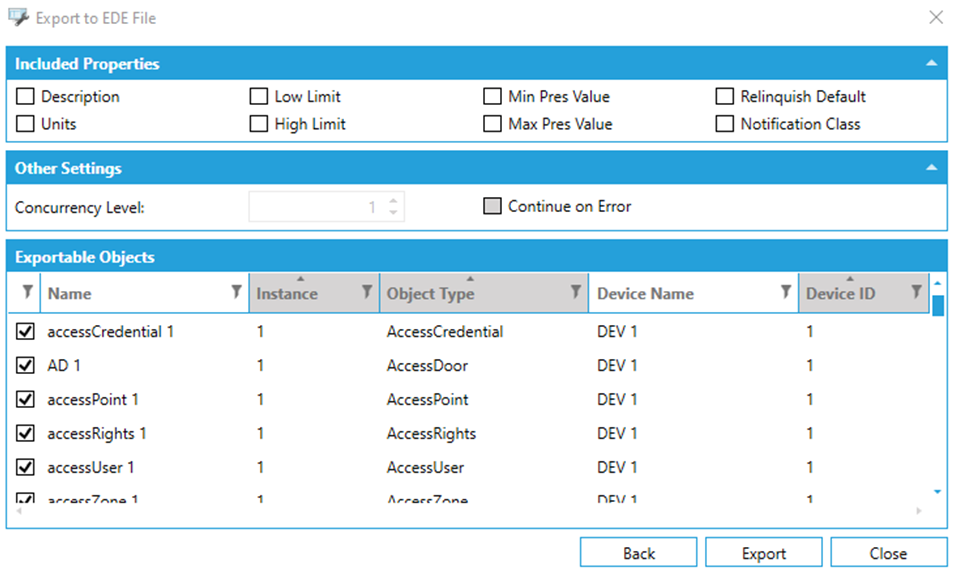Screen dimensions: 954x571
Task: Click the filter icon above row checkboxes
Action: [26, 292]
